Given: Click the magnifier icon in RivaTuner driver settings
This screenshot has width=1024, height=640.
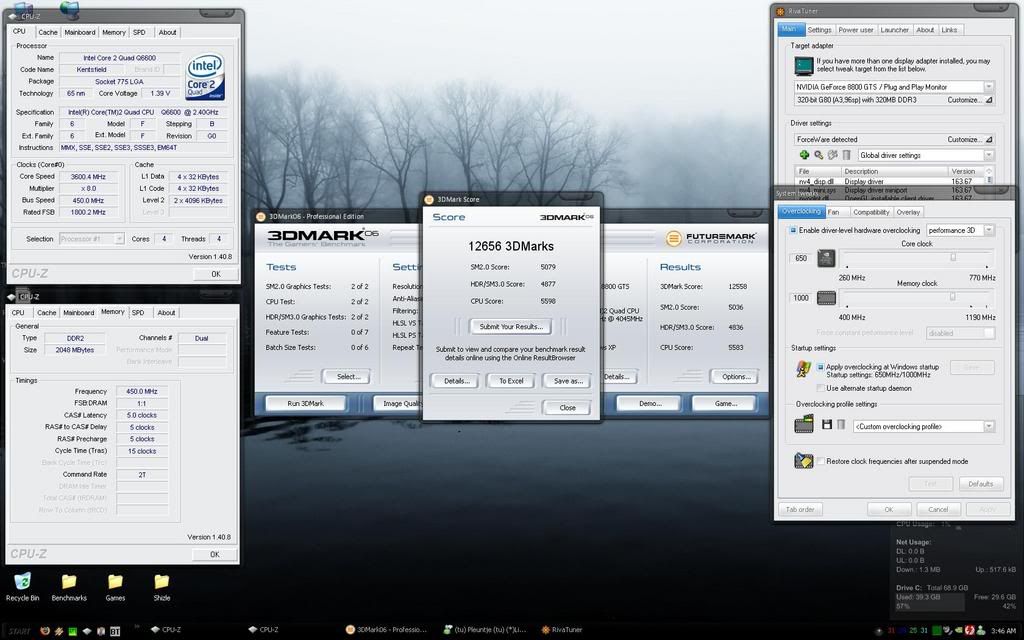Looking at the screenshot, I should pos(818,155).
